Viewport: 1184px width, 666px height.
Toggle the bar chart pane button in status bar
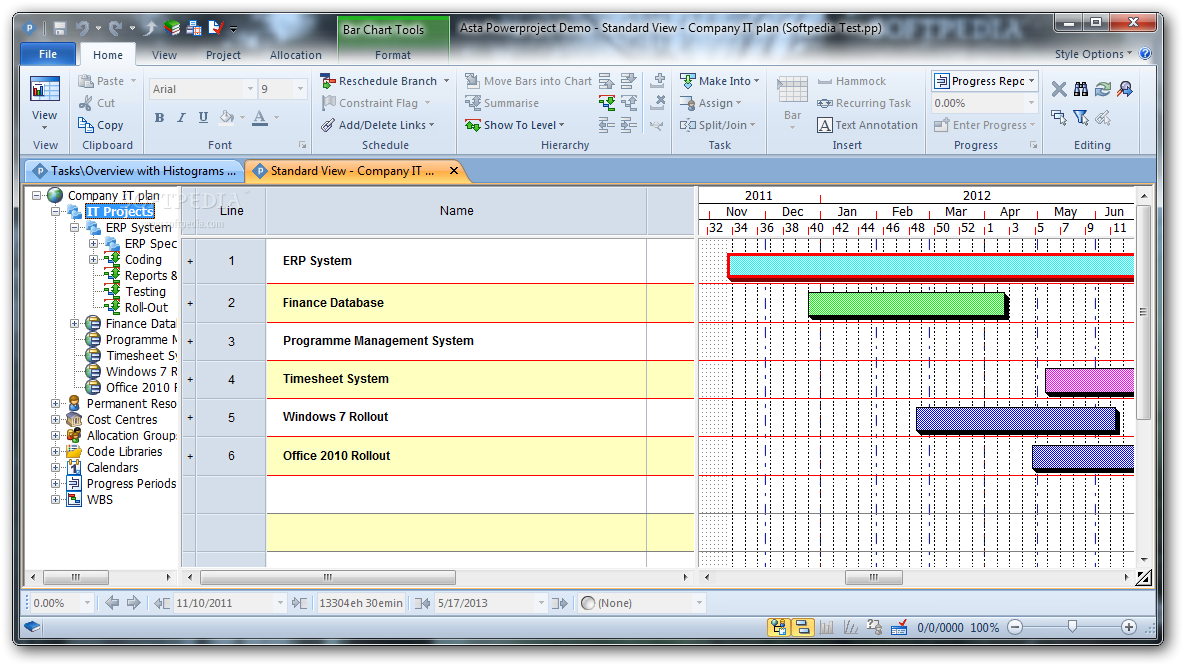coord(802,627)
